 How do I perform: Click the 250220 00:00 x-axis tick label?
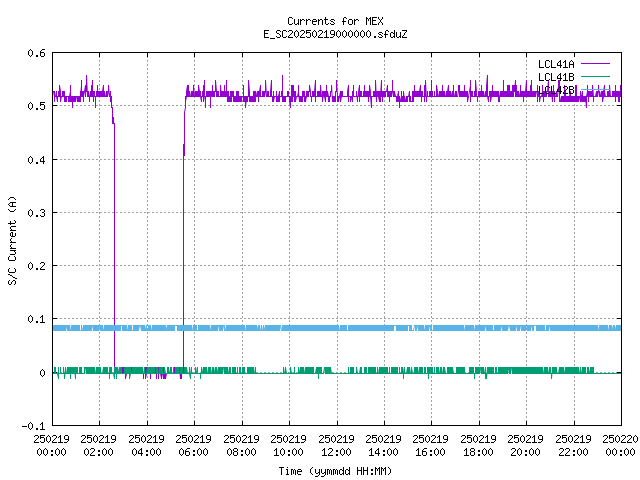click(x=620, y=446)
